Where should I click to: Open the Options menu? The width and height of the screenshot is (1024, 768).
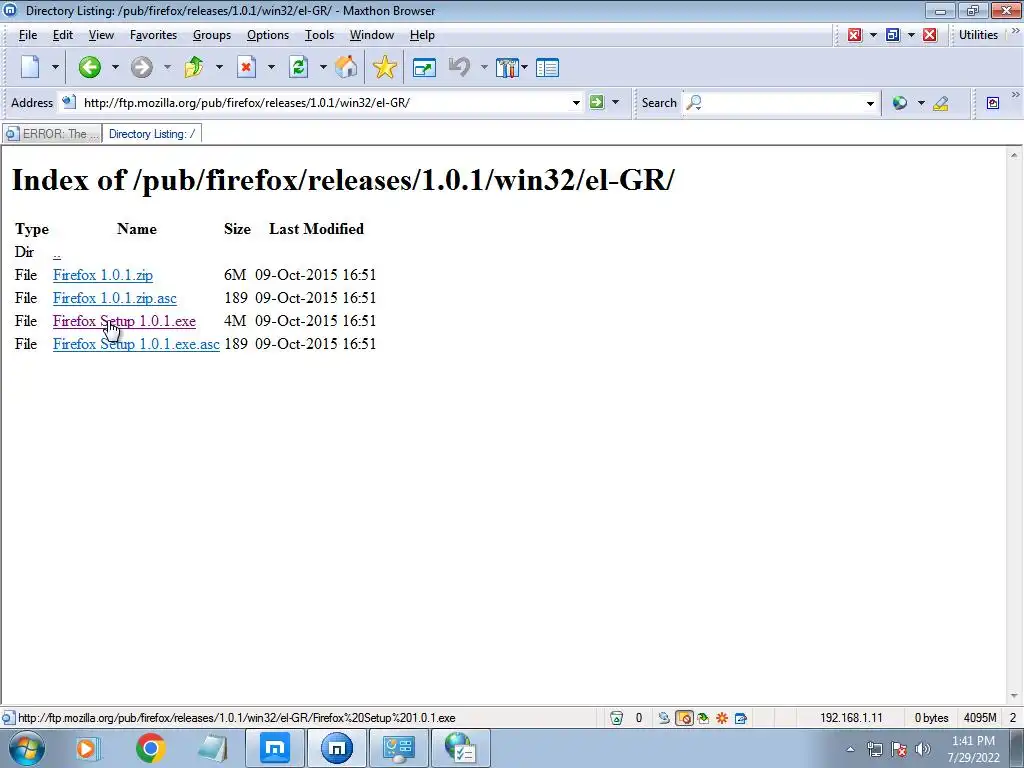click(x=268, y=35)
